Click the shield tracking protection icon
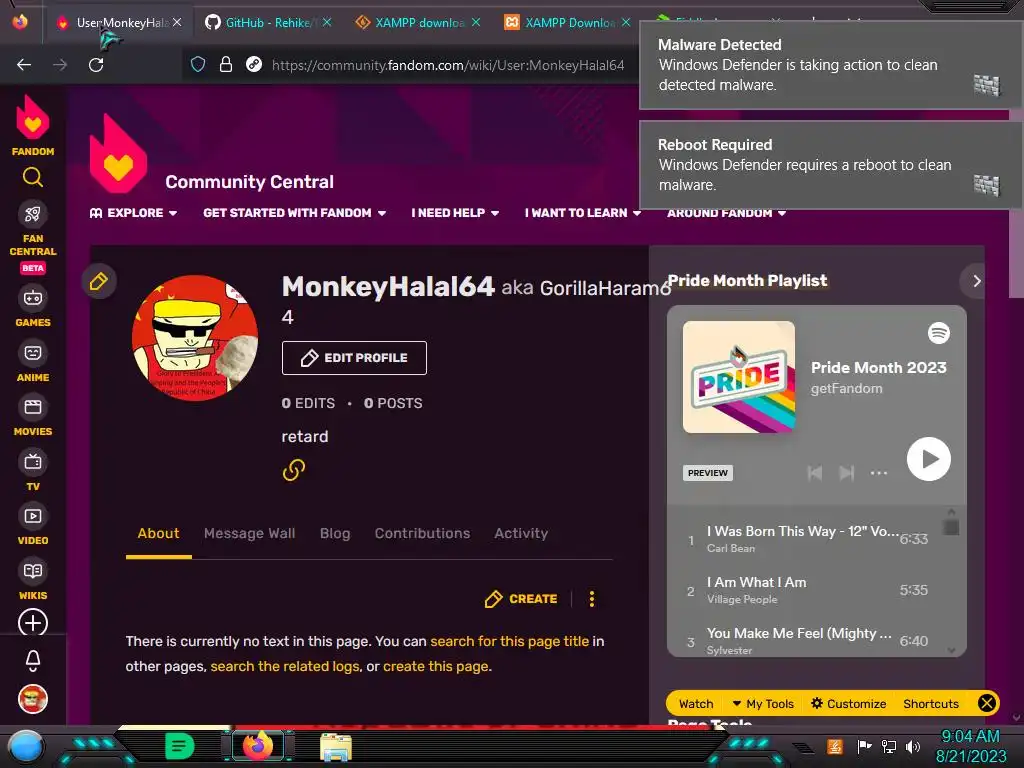The height and width of the screenshot is (768, 1024). click(198, 65)
